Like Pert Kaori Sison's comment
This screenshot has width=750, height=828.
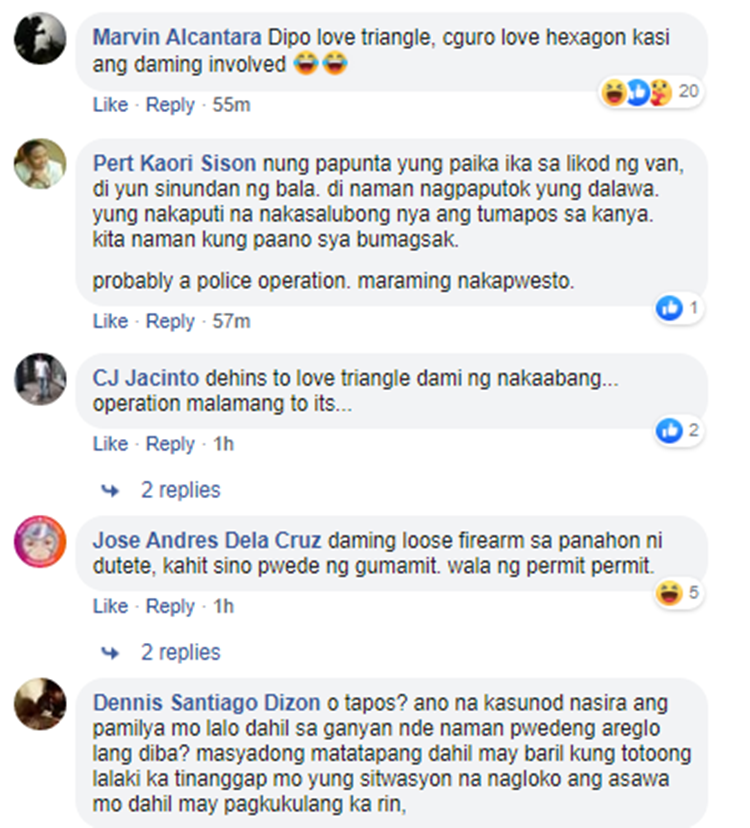tap(110, 321)
